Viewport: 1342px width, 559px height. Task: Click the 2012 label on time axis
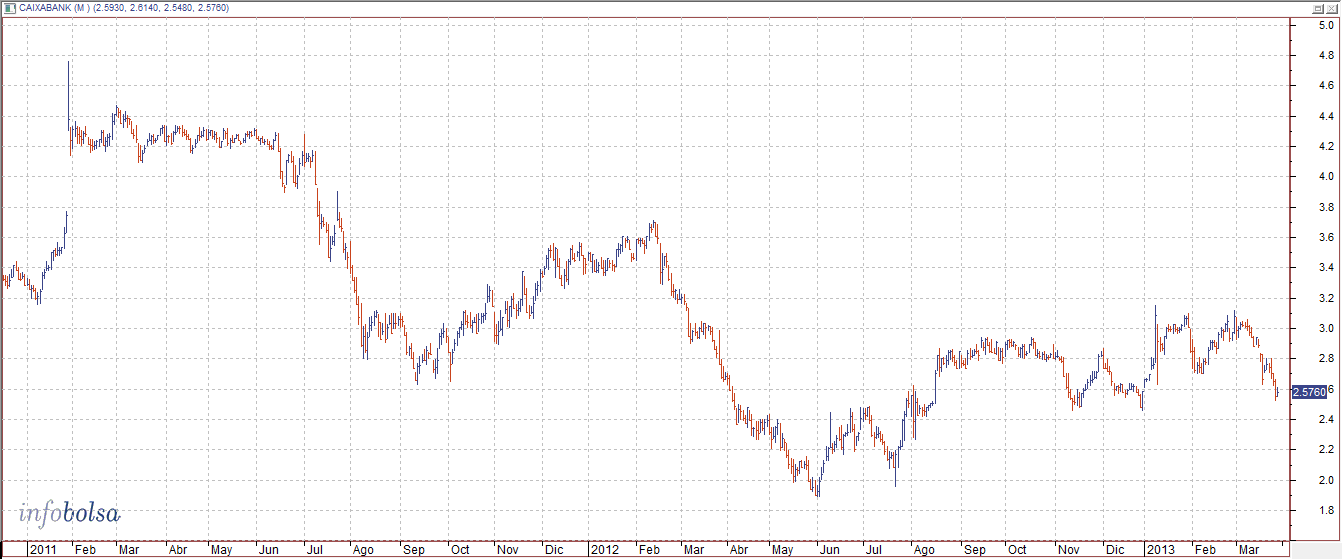tap(603, 550)
